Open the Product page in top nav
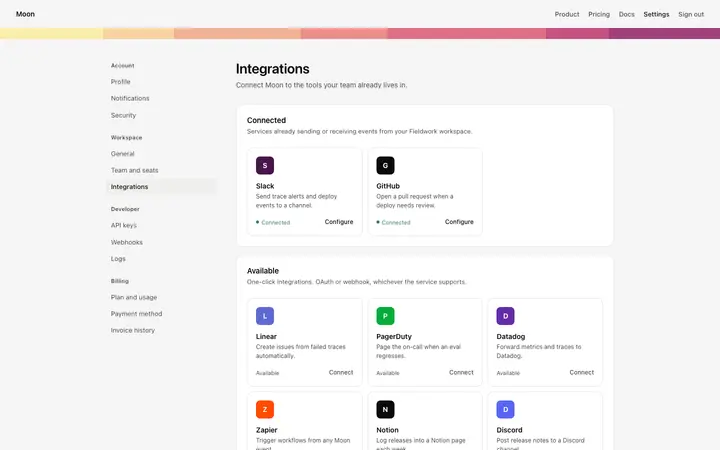Screen dimensions: 720x450 coord(567,14)
